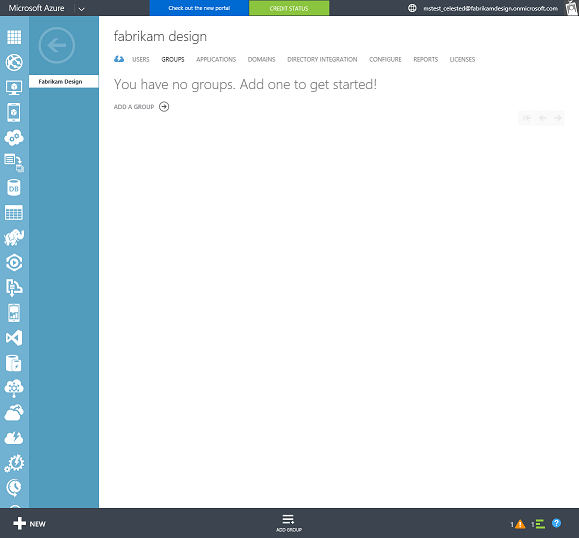579x538 pixels.
Task: Expand the Microsoft Azure chevron dropdown
Action: pyautogui.click(x=82, y=9)
